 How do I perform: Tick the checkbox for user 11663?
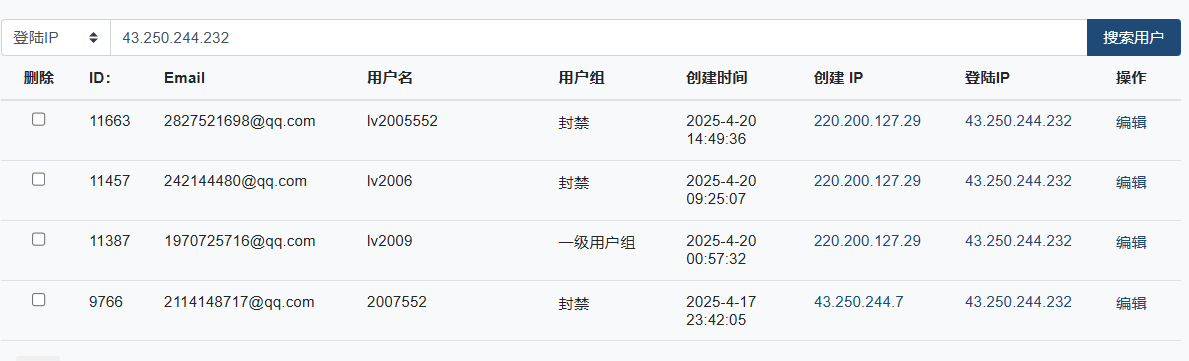pos(39,119)
